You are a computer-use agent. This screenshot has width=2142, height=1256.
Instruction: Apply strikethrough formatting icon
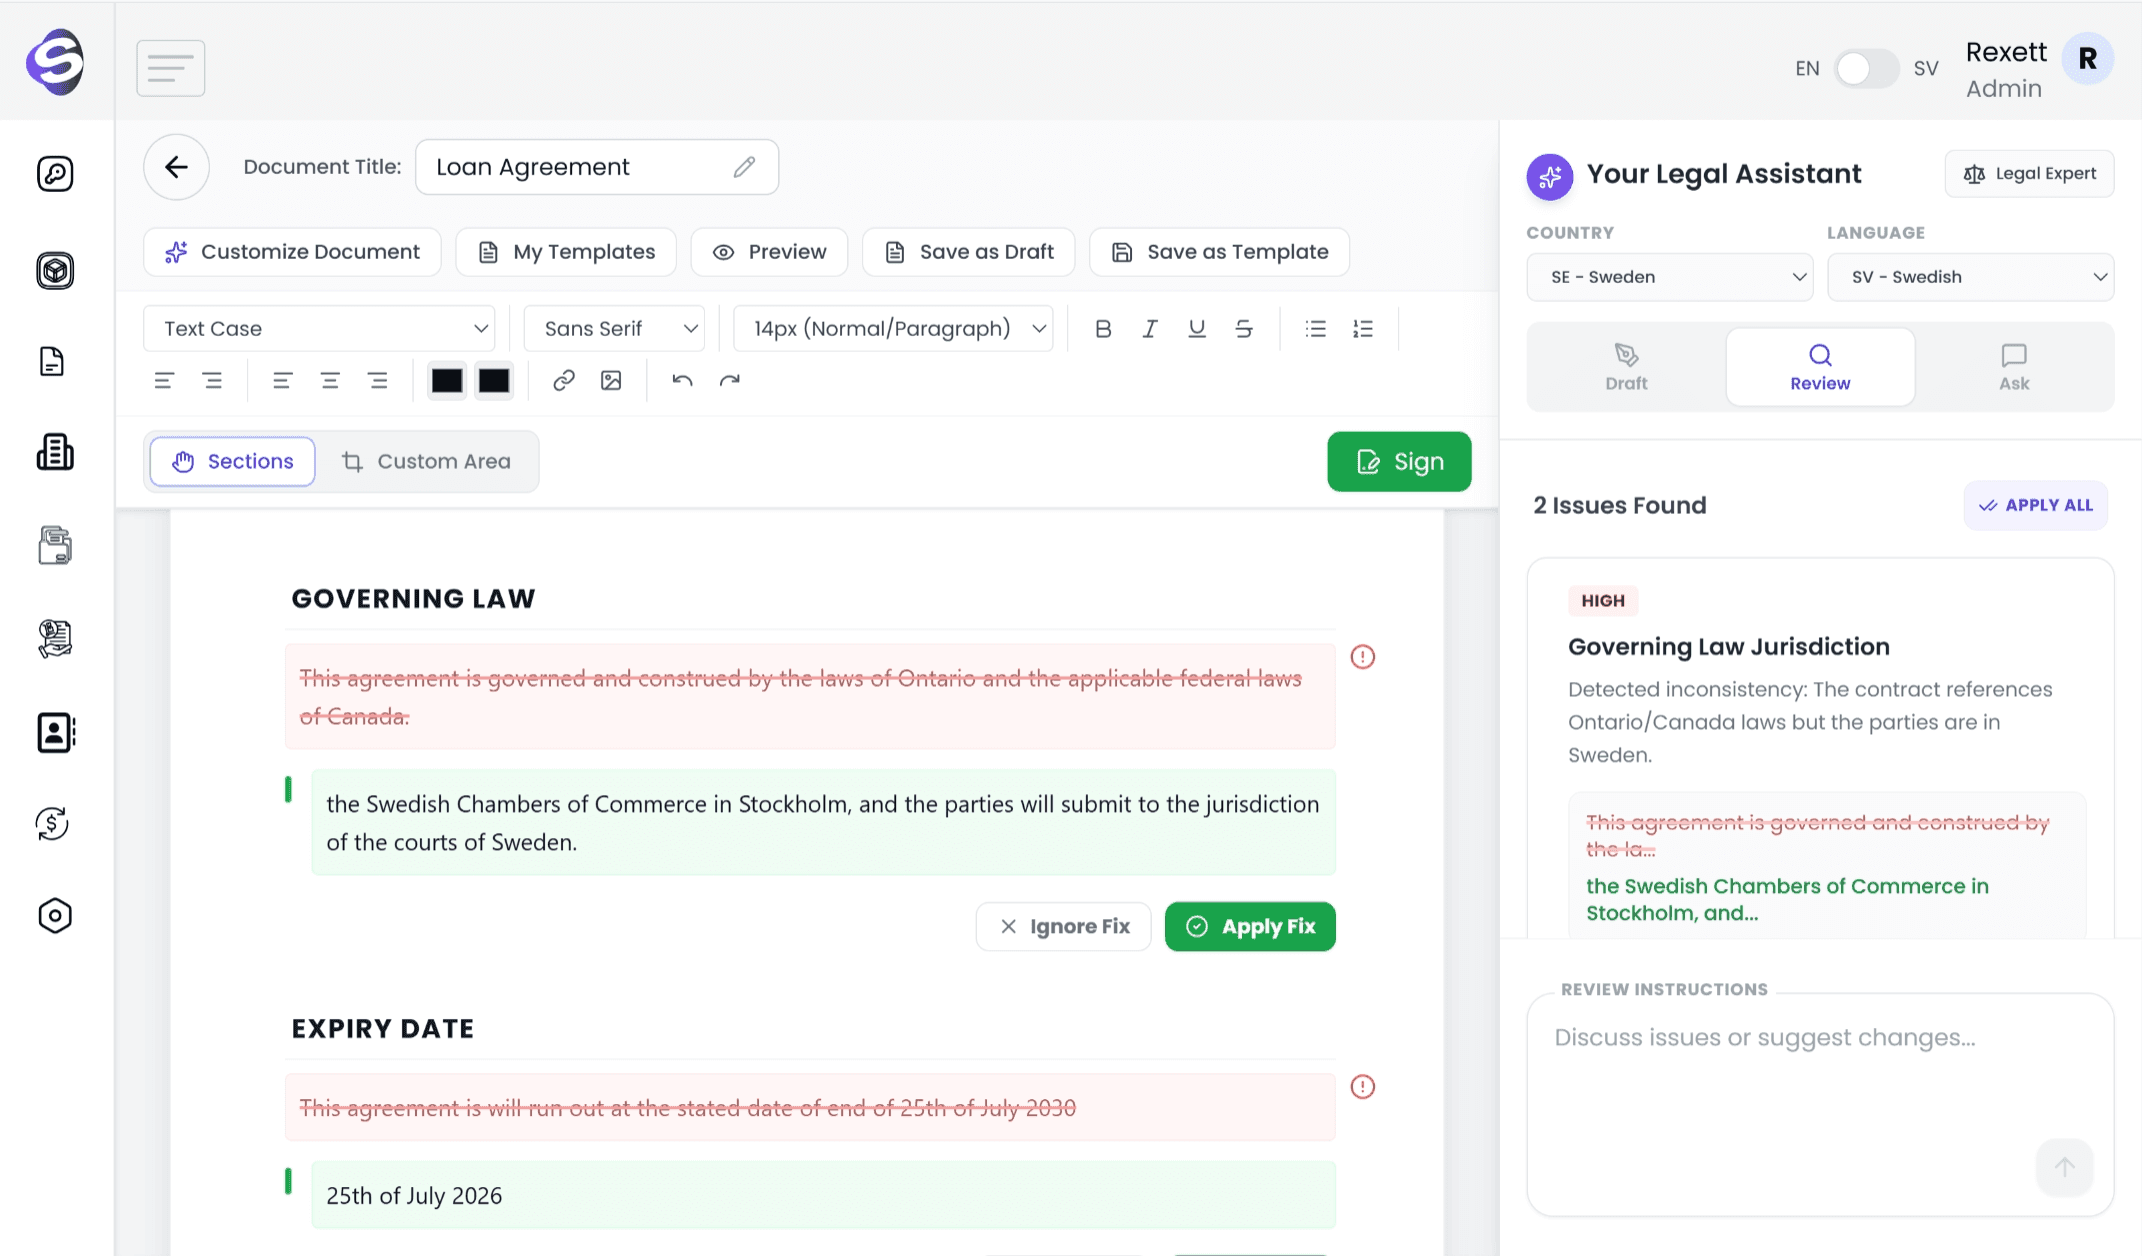(1244, 329)
